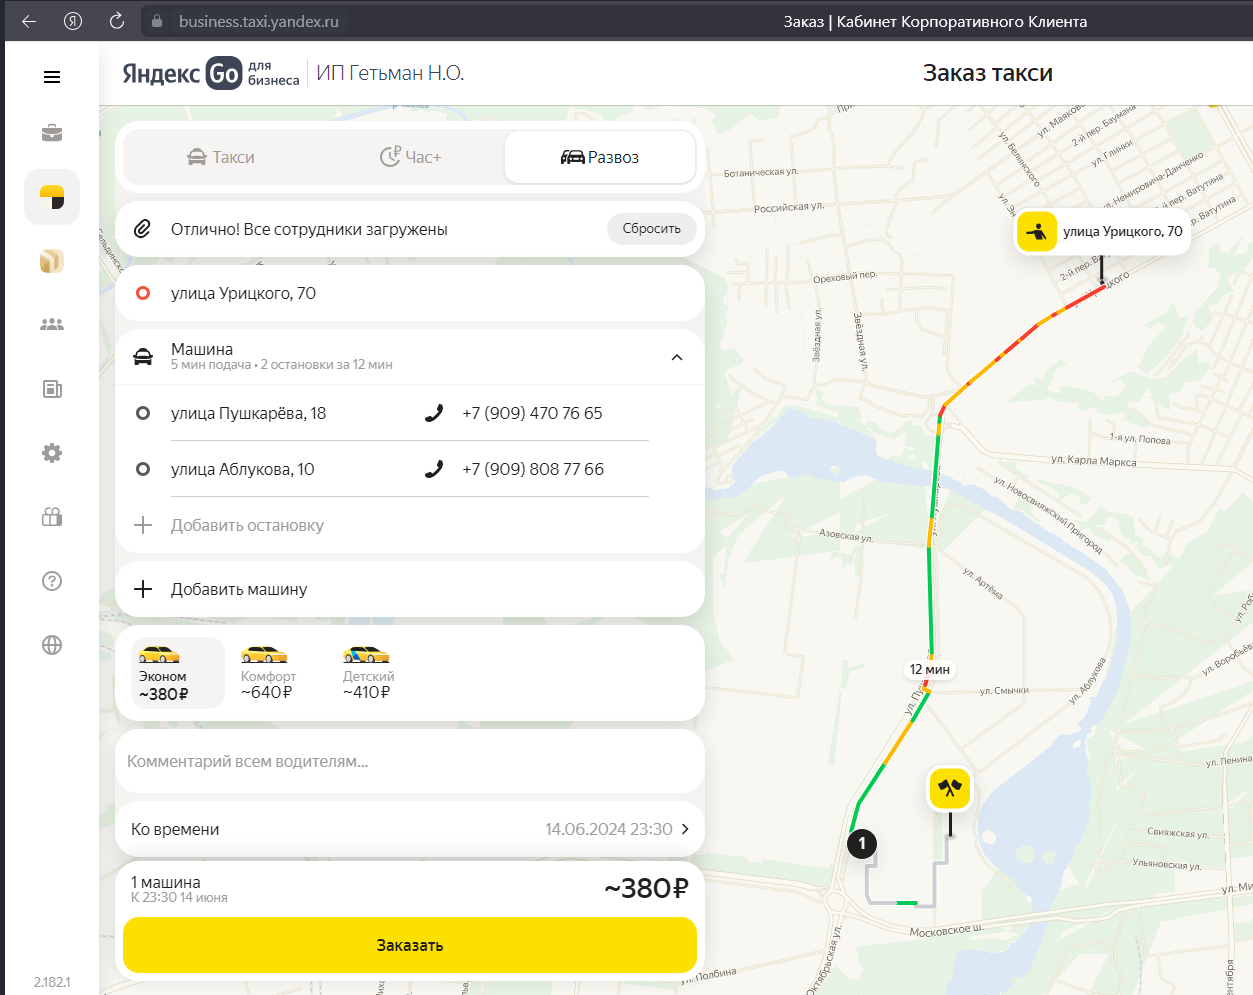The width and height of the screenshot is (1253, 995).
Task: Click the Сбросить button
Action: tap(651, 229)
